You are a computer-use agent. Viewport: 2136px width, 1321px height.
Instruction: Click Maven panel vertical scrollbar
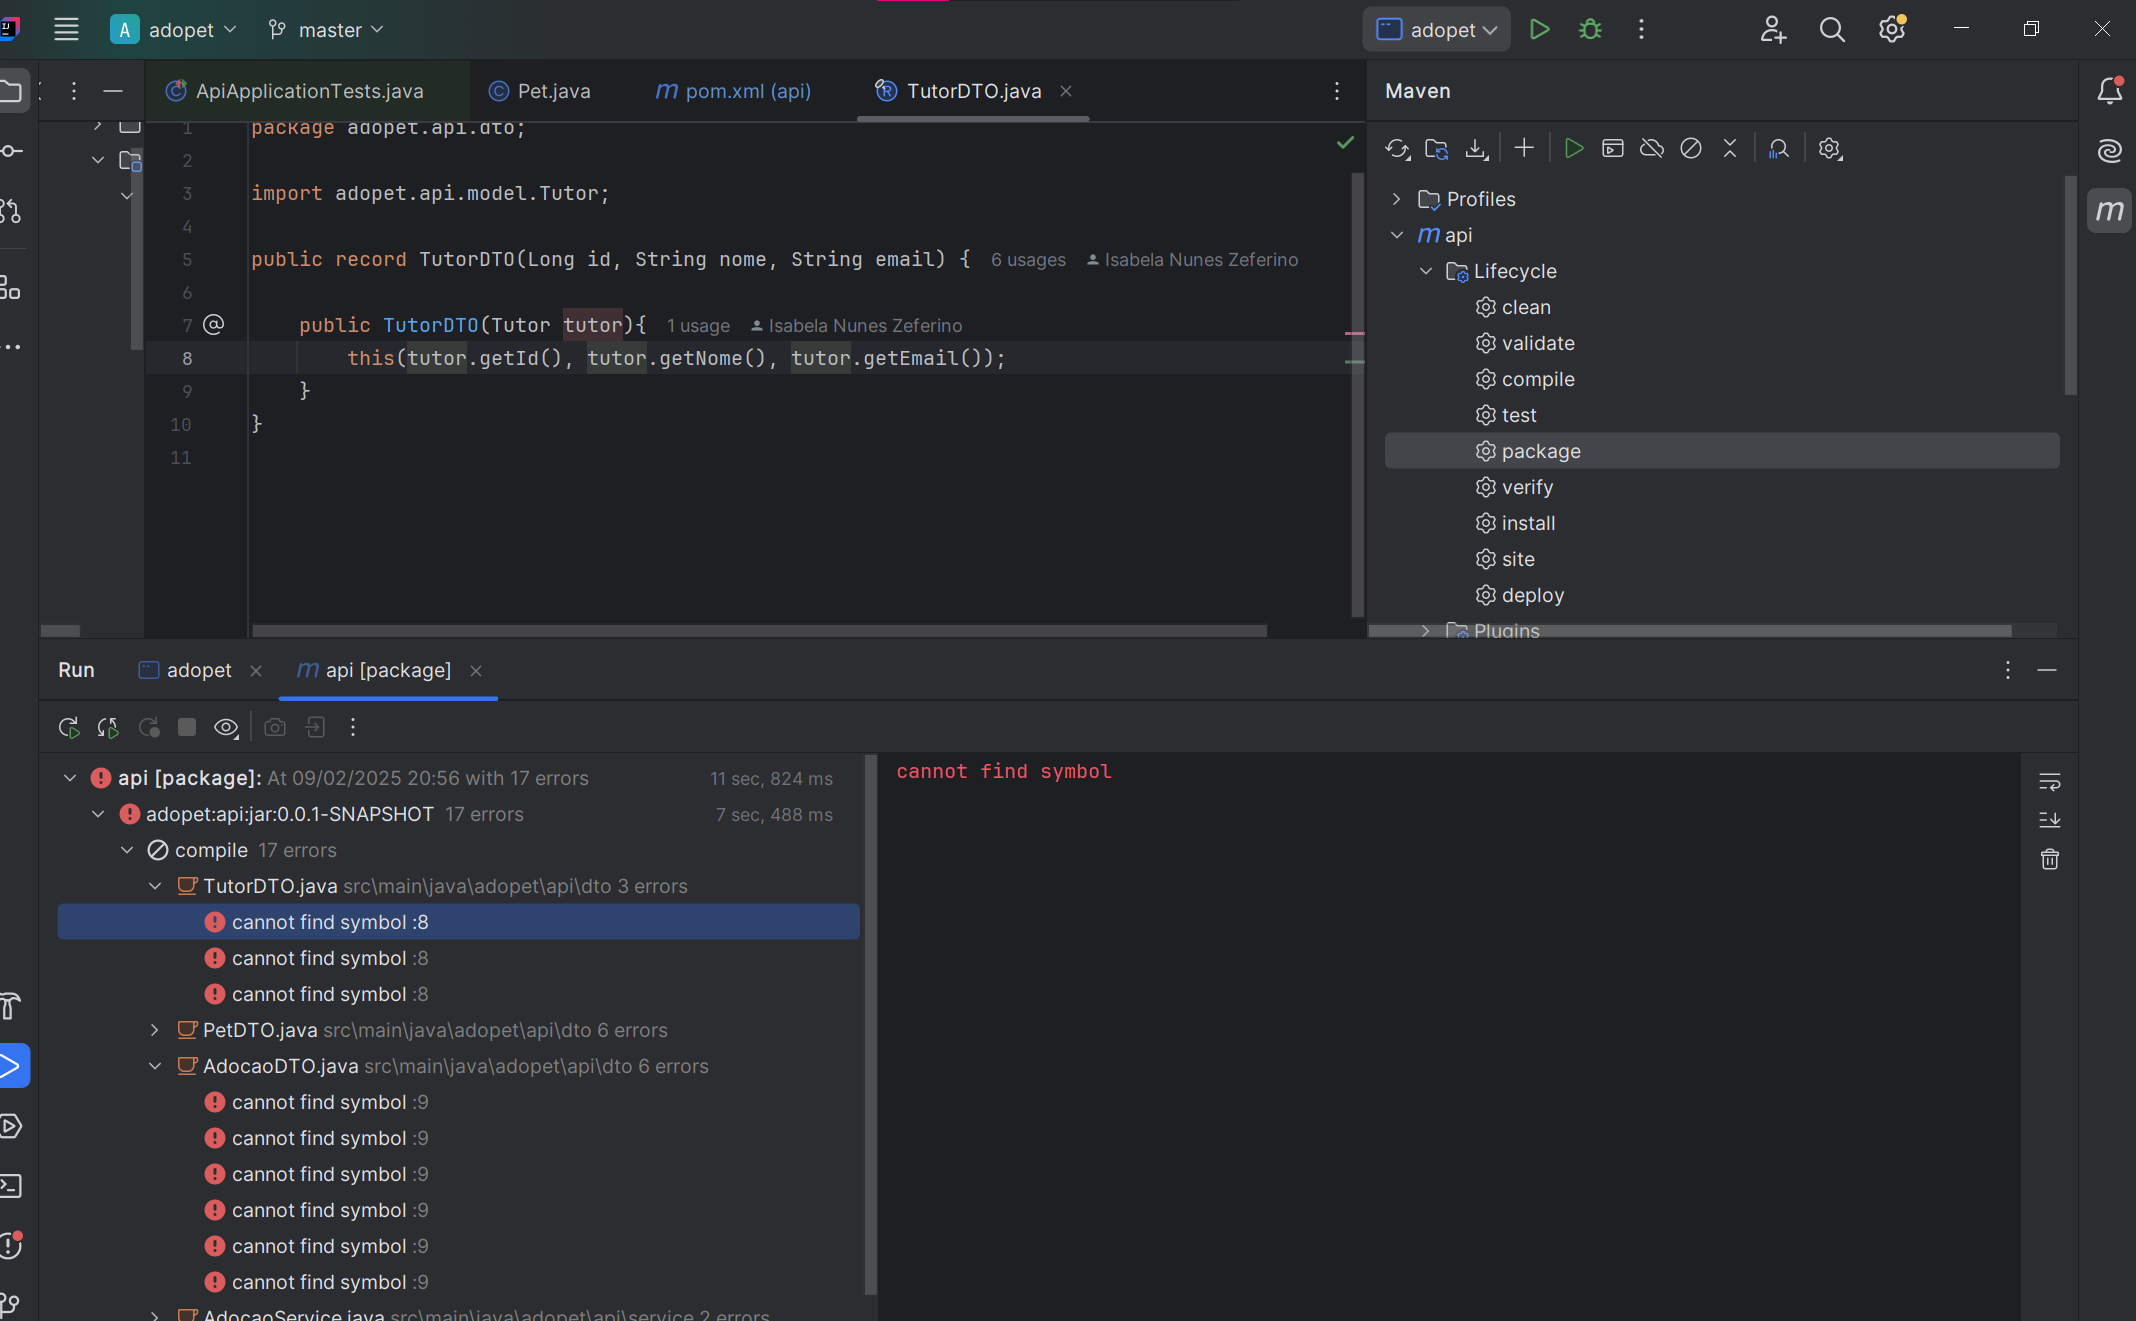pyautogui.click(x=2070, y=285)
